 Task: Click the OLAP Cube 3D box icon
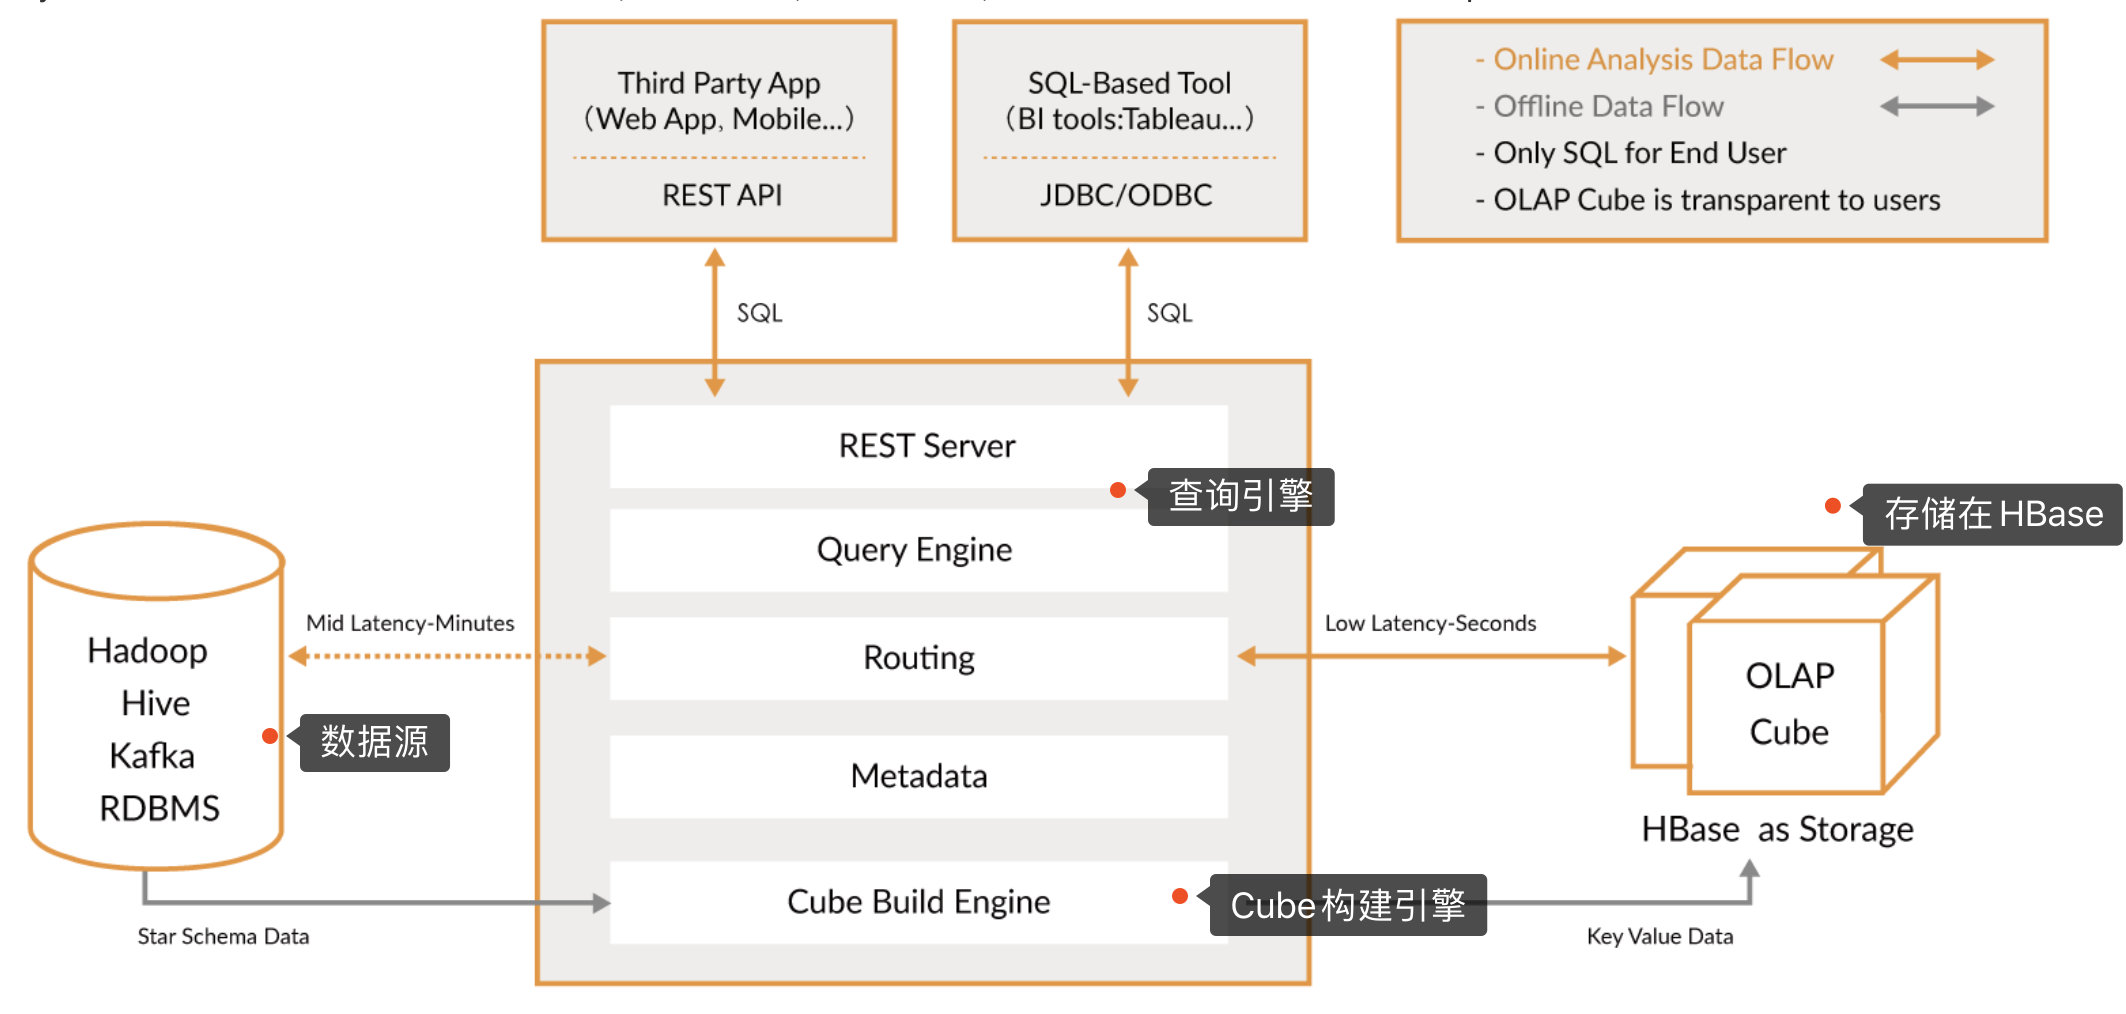[x=1790, y=700]
